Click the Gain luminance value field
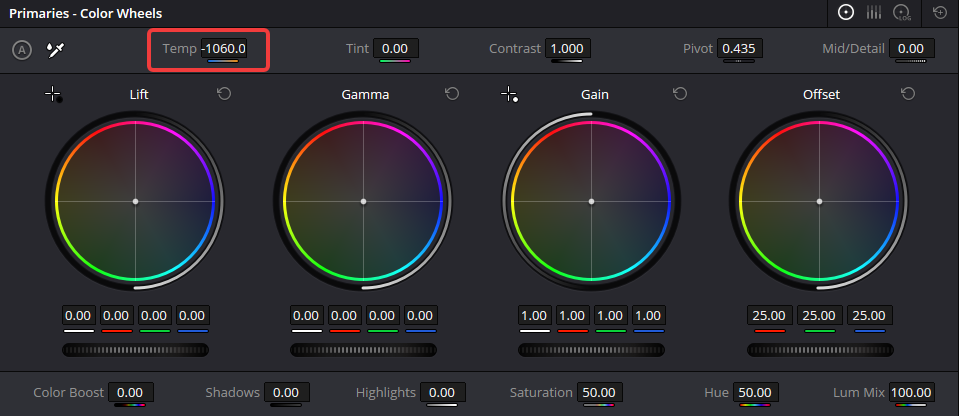959x416 pixels. [x=535, y=316]
